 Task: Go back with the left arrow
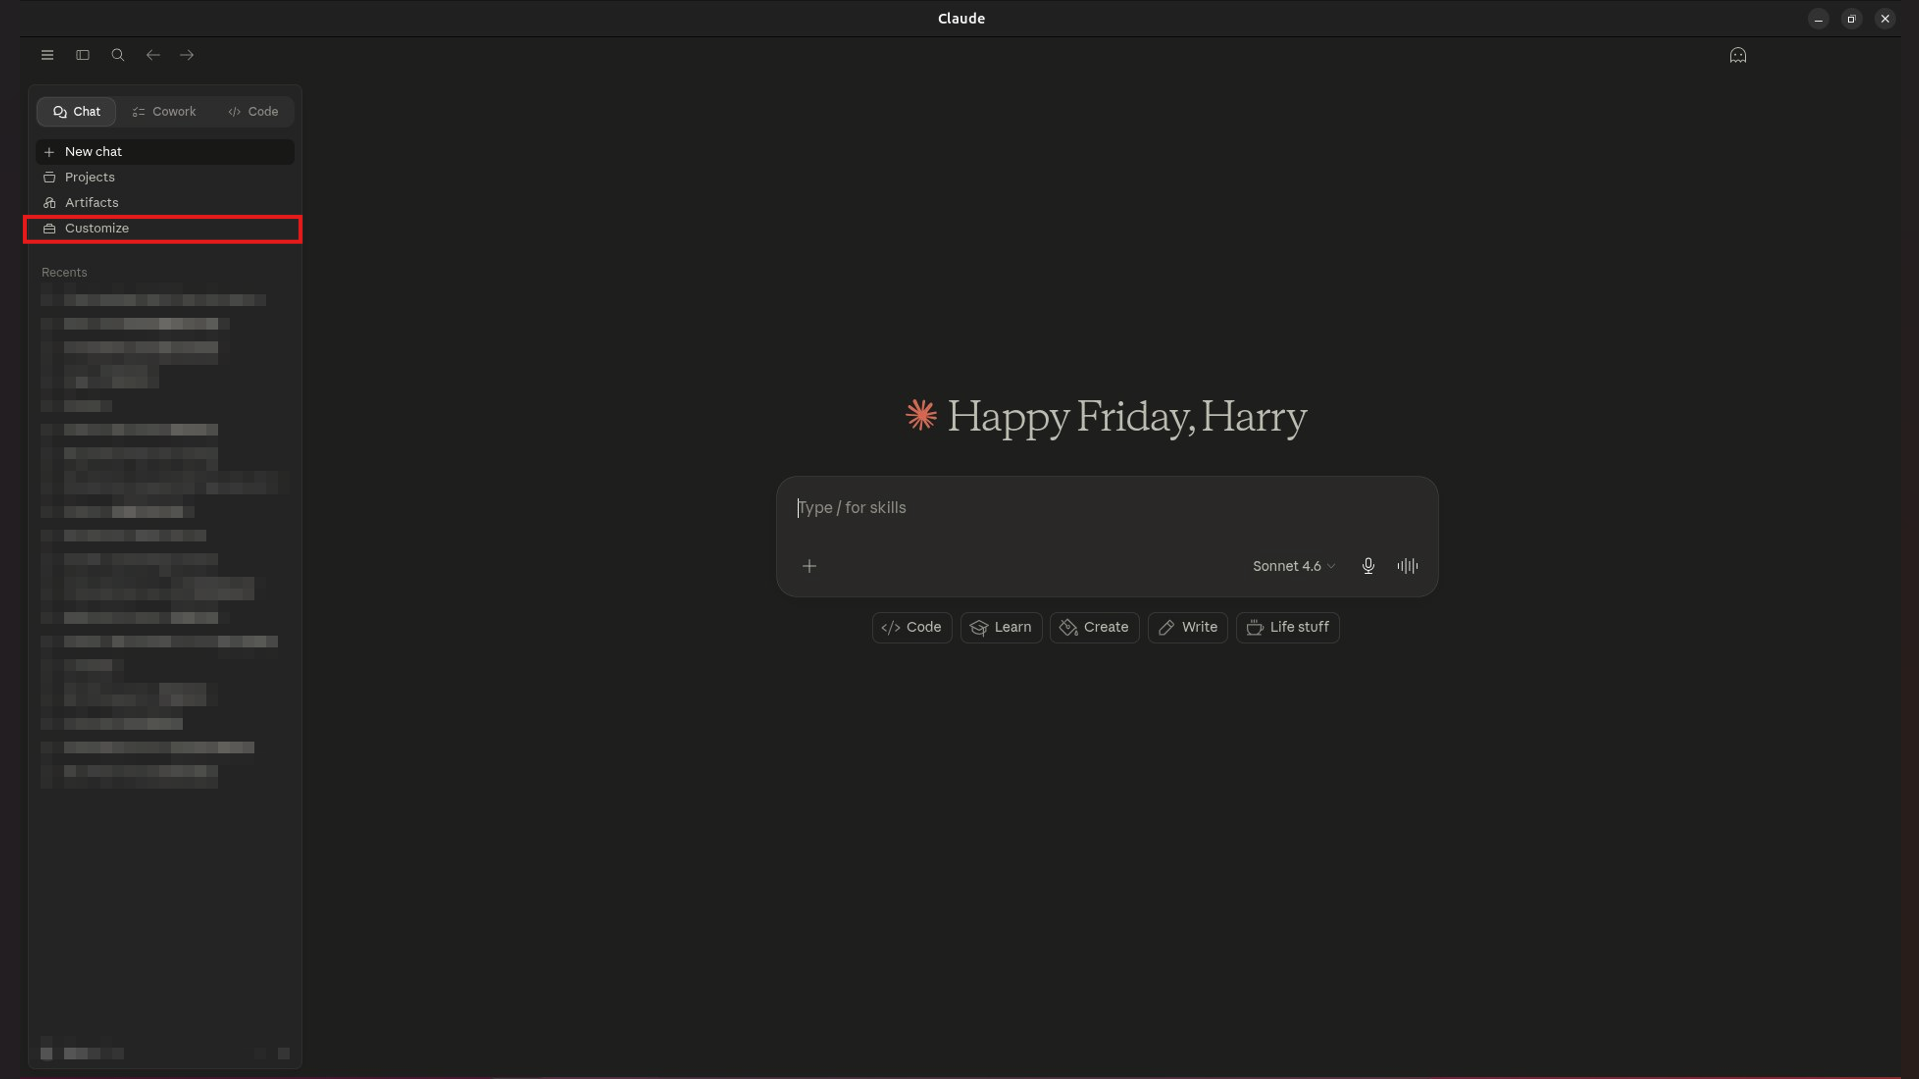point(153,55)
